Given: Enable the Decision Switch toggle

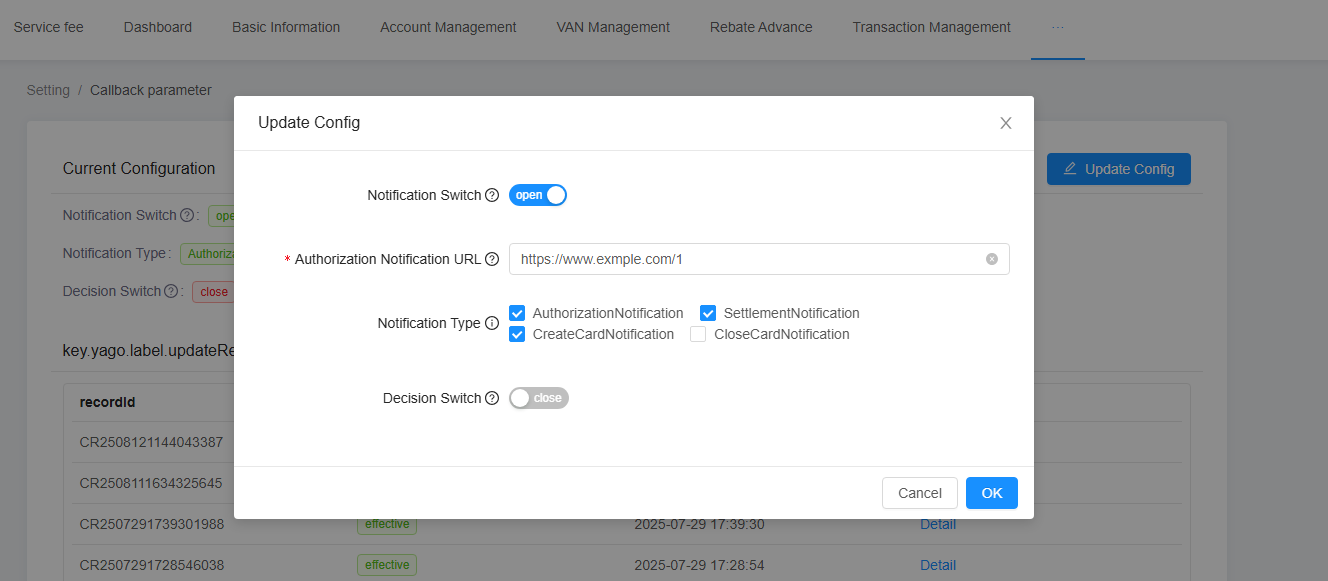Looking at the screenshot, I should pos(538,398).
